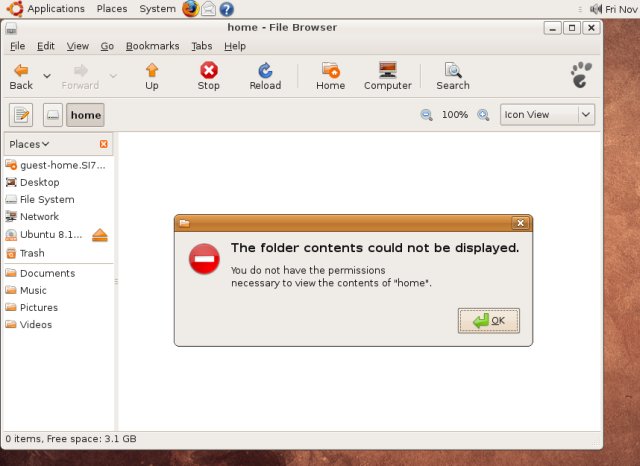Open the Go menu
The image size is (640, 466).
click(x=107, y=46)
